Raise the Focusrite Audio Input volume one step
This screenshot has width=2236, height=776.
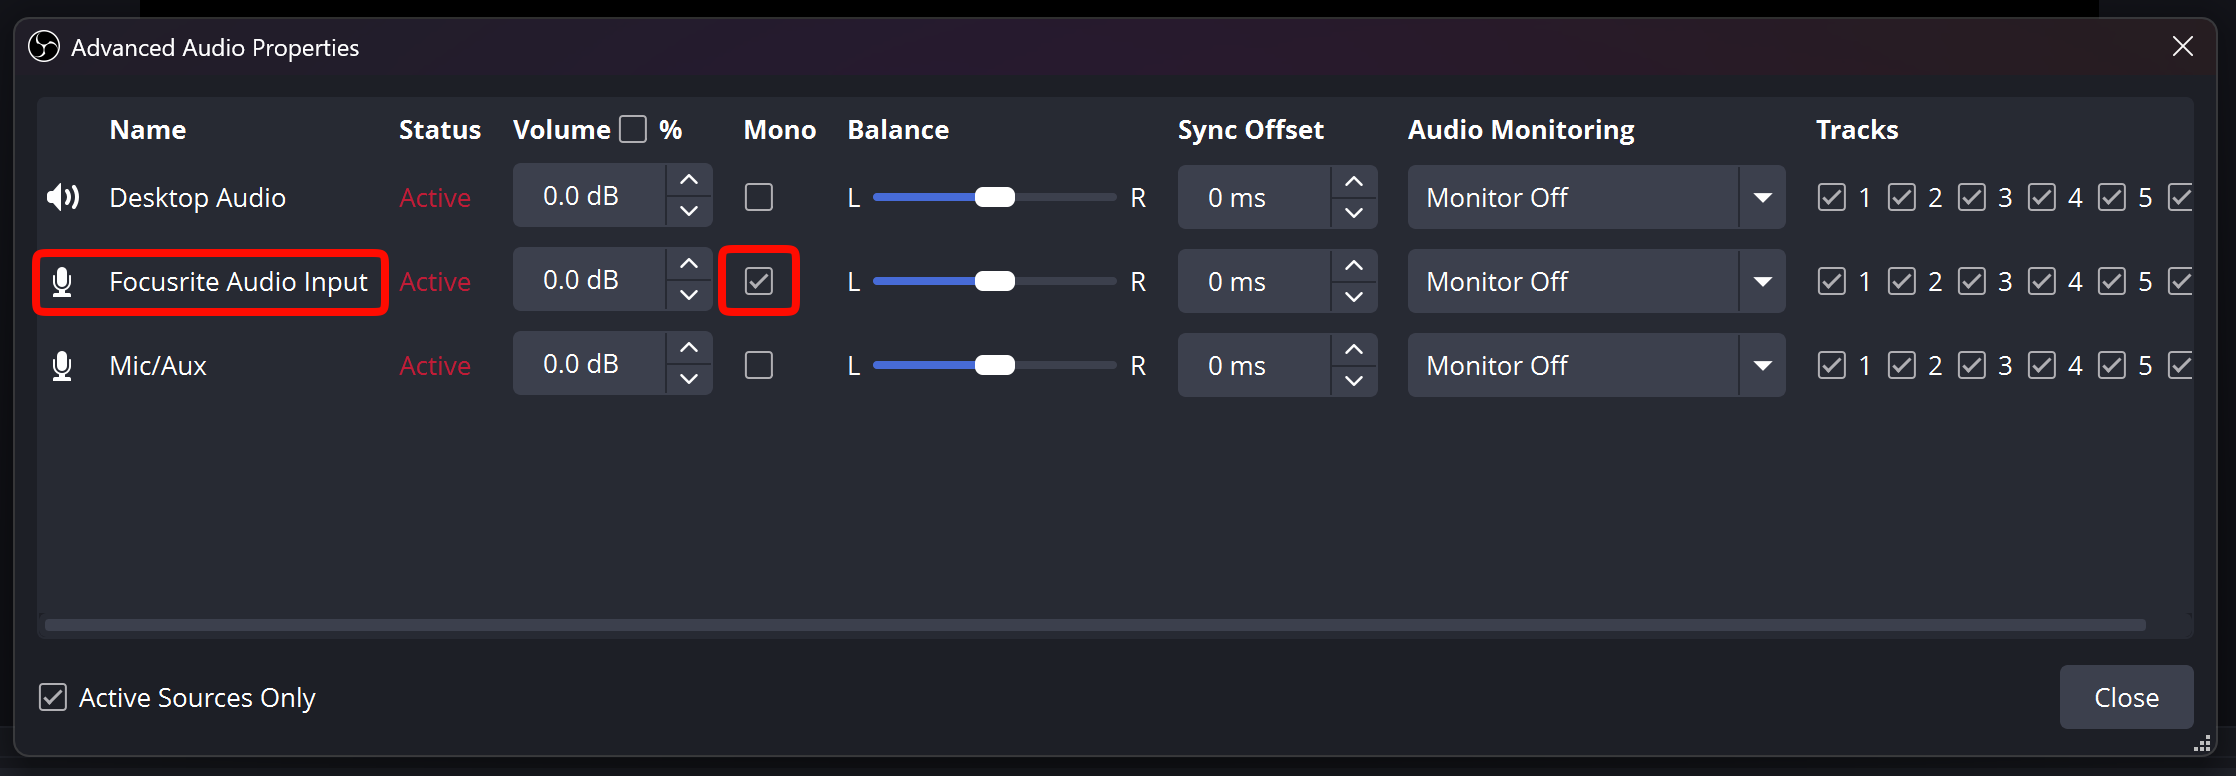tap(689, 264)
